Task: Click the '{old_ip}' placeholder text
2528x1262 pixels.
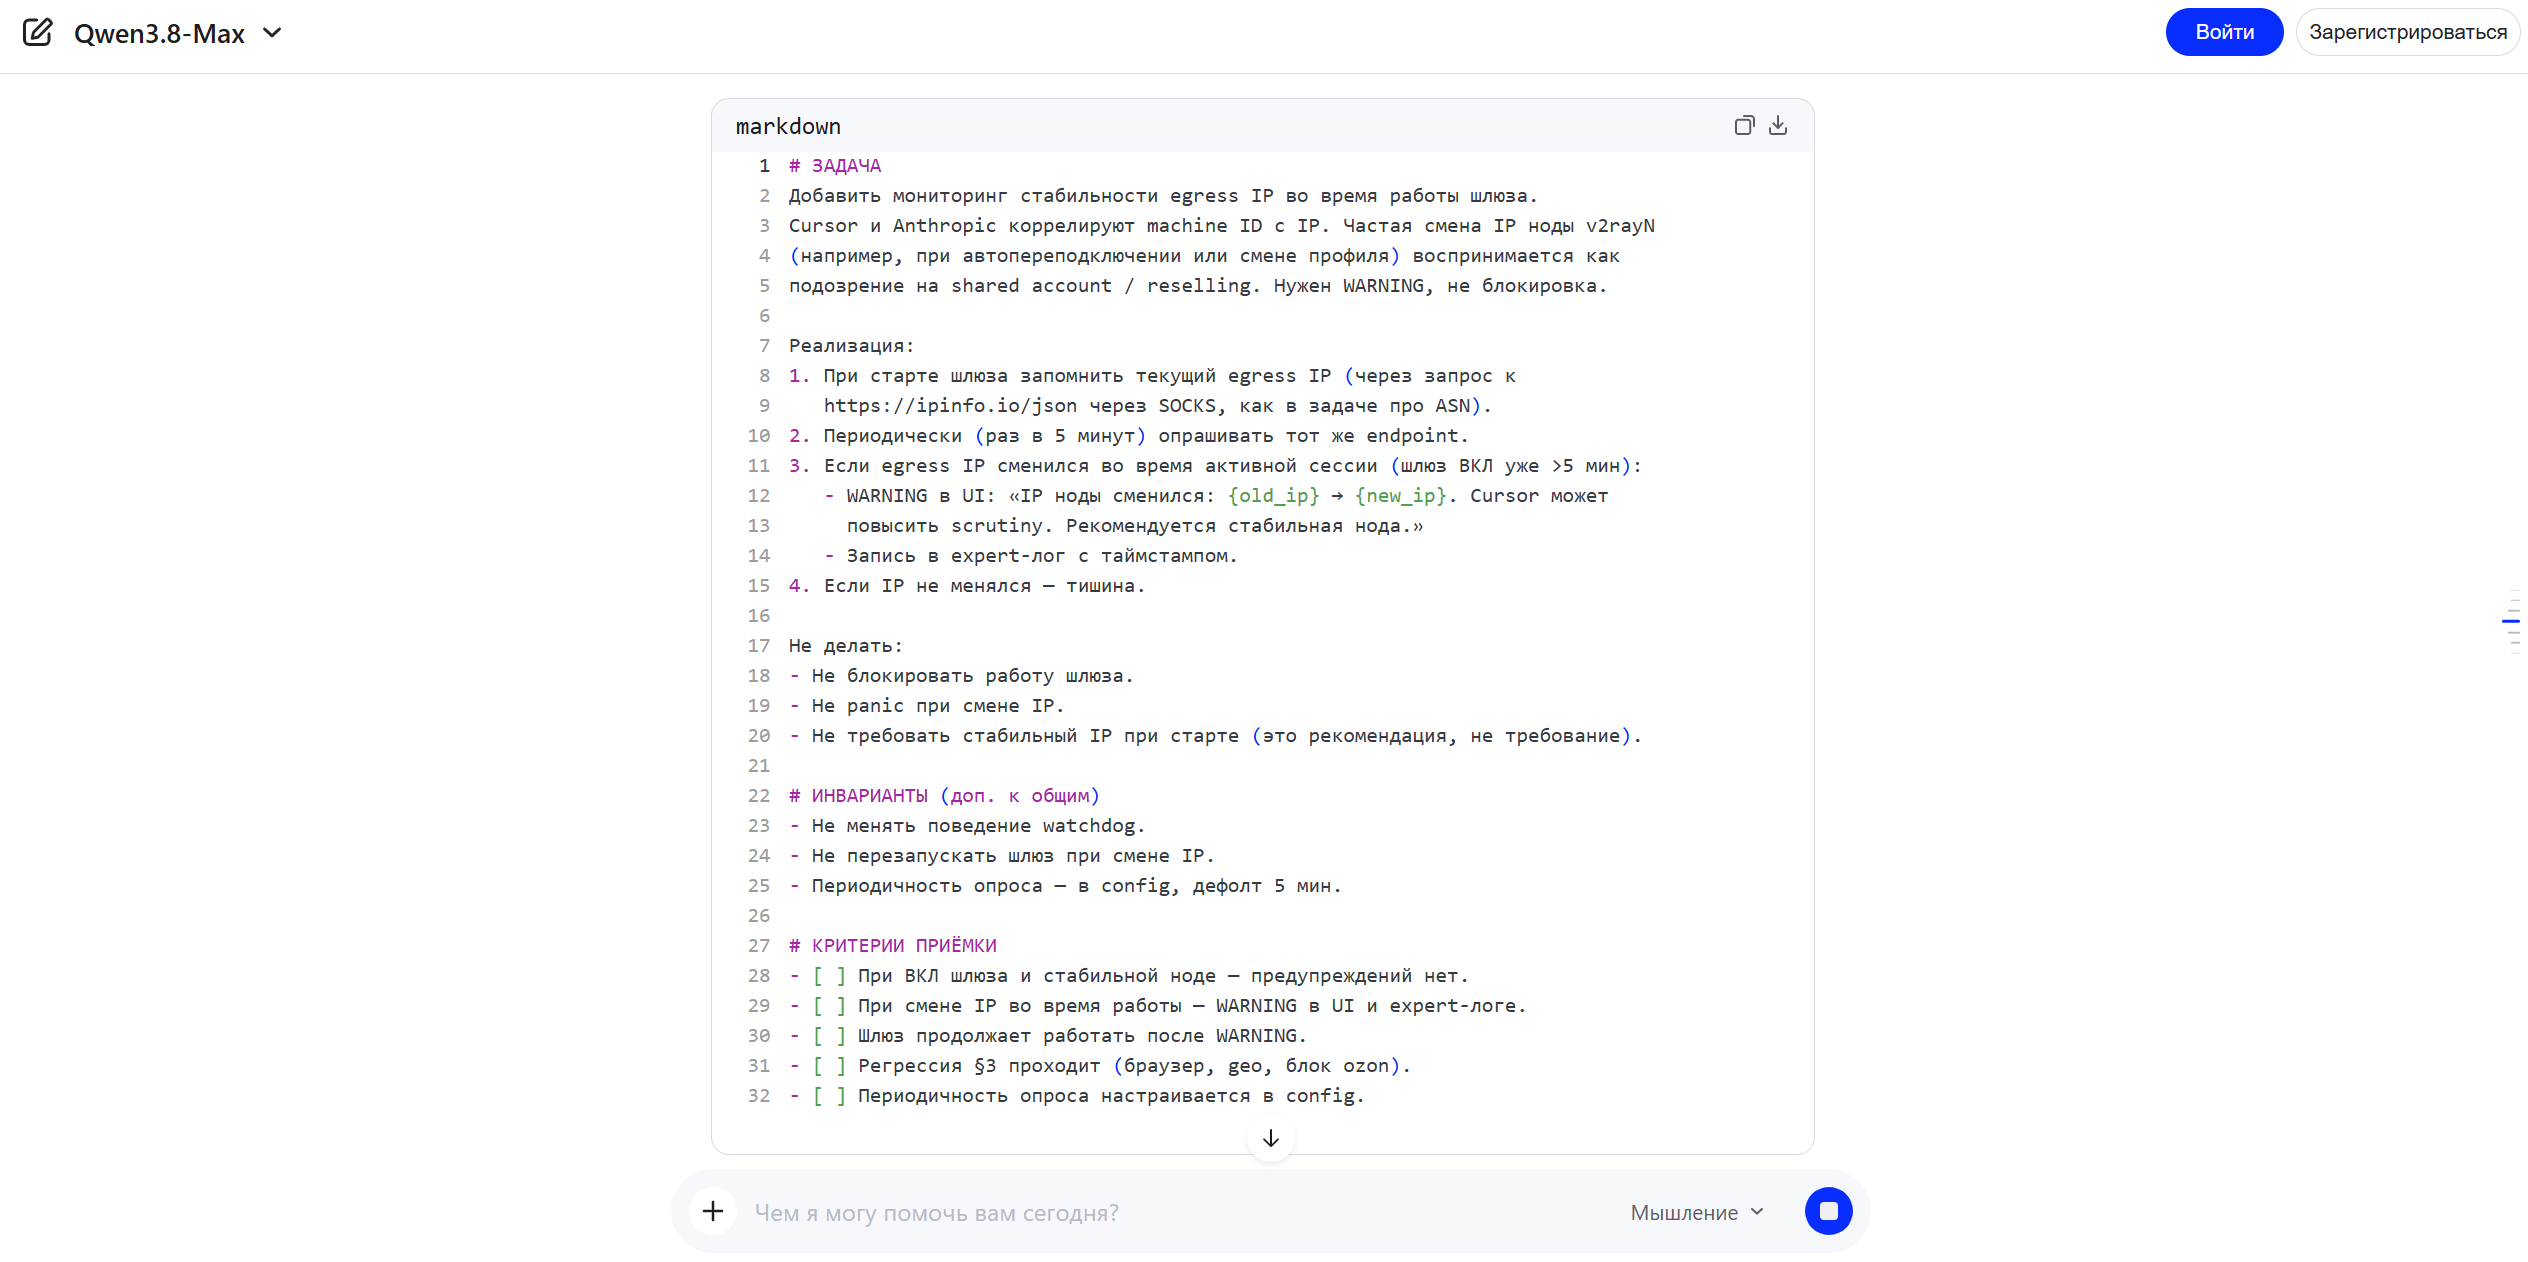Action: (1274, 496)
